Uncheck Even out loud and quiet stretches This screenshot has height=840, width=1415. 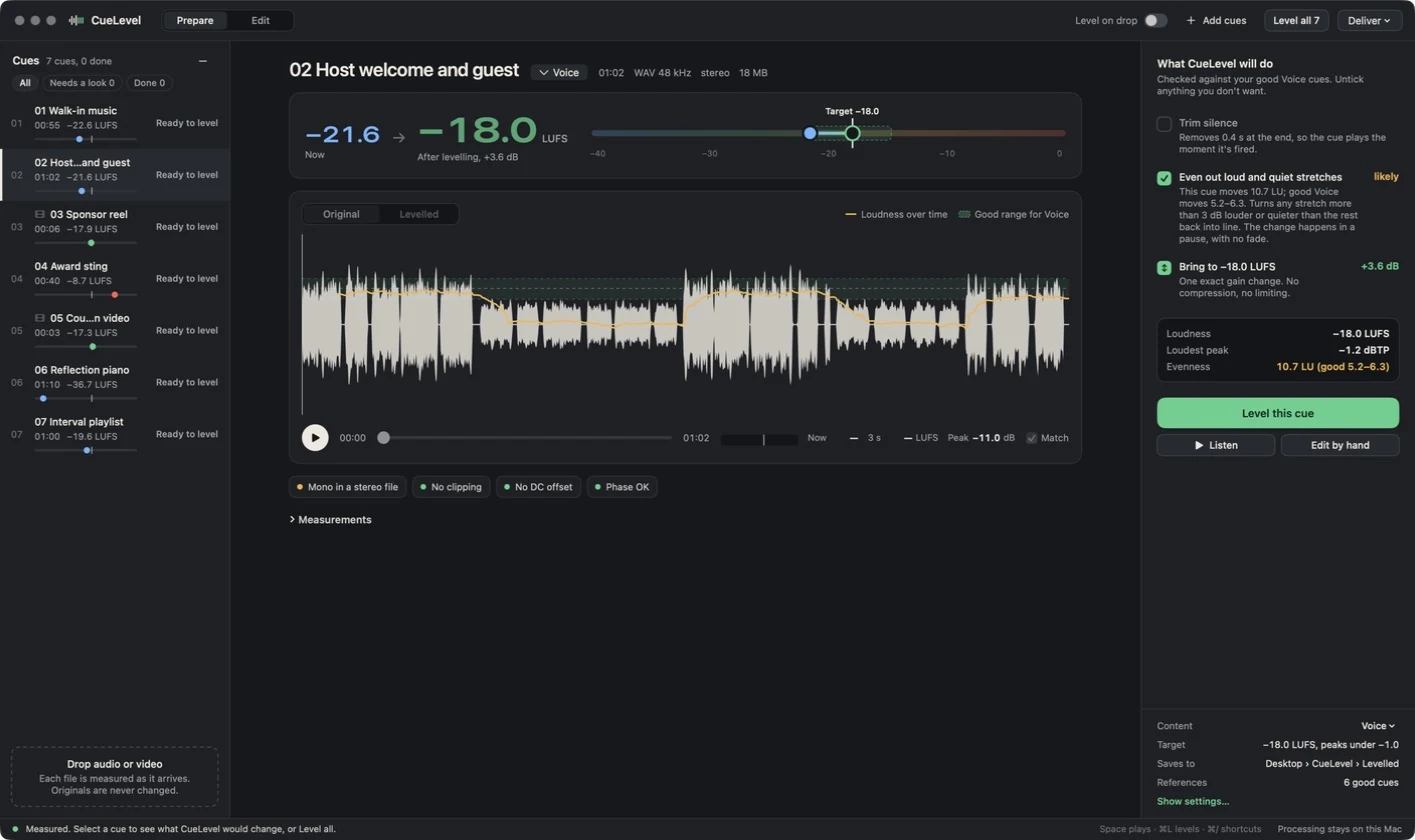(1164, 178)
